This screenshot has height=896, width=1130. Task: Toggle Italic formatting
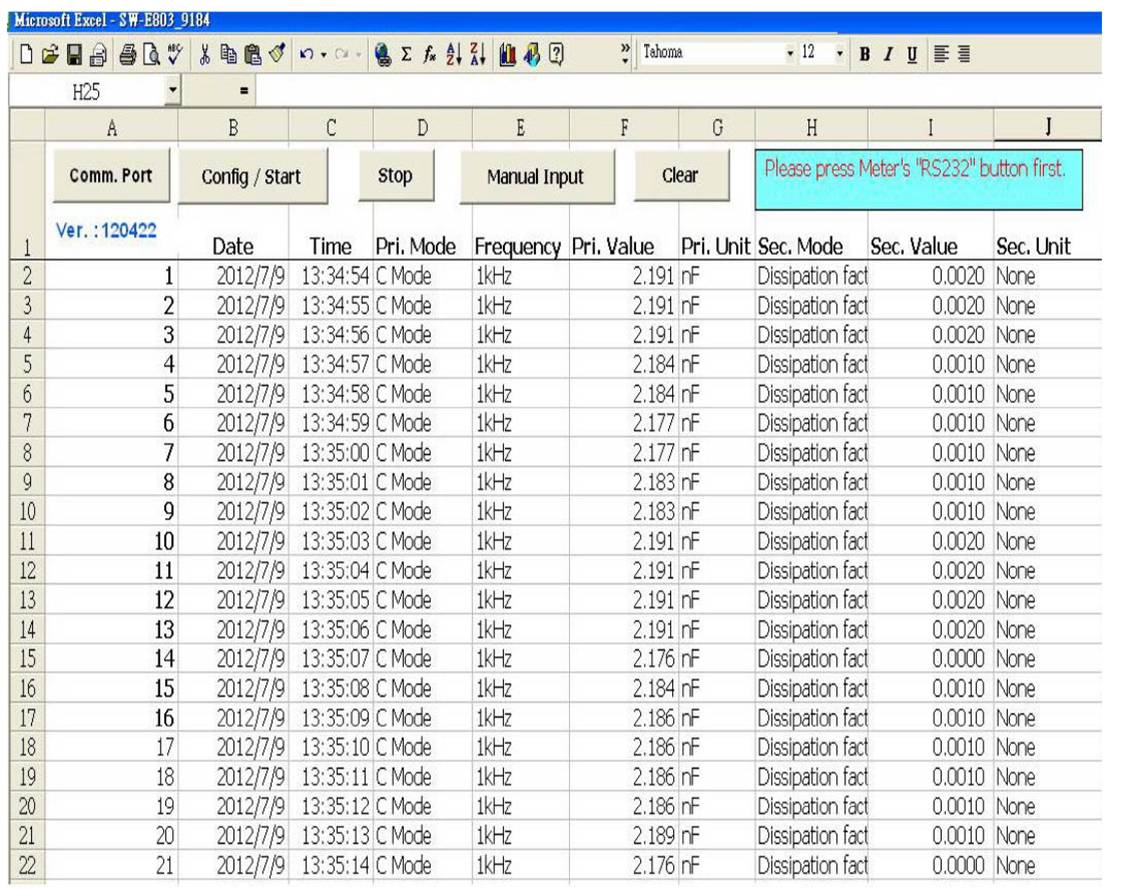[x=887, y=53]
